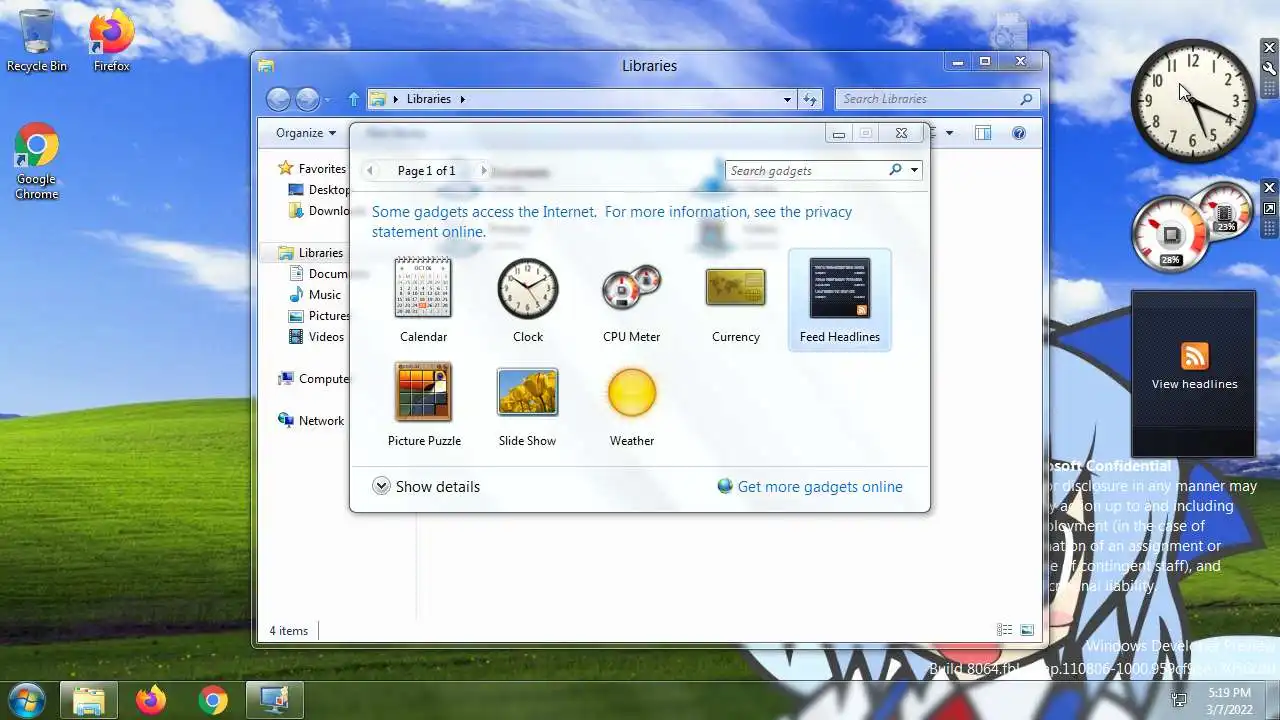Select Favorites in navigation pane
Image resolution: width=1280 pixels, height=720 pixels.
[x=312, y=169]
